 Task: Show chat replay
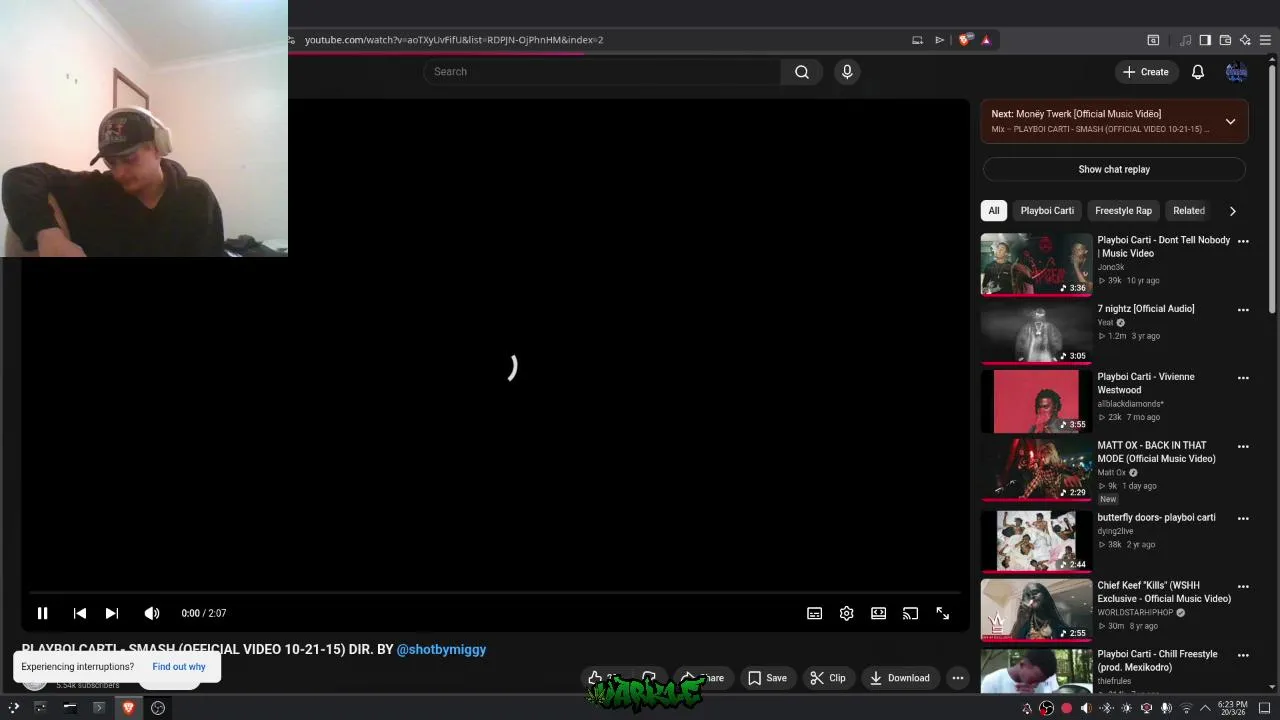1114,169
